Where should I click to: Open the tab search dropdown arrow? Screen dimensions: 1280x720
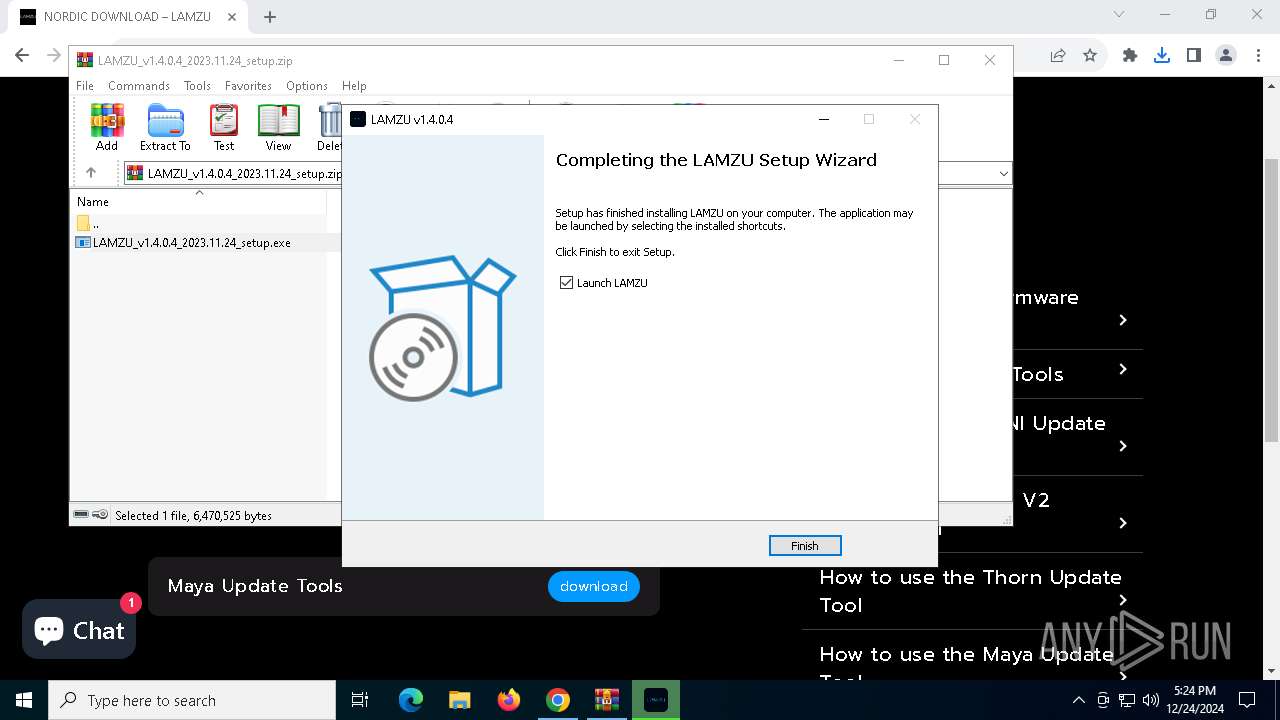[1119, 15]
